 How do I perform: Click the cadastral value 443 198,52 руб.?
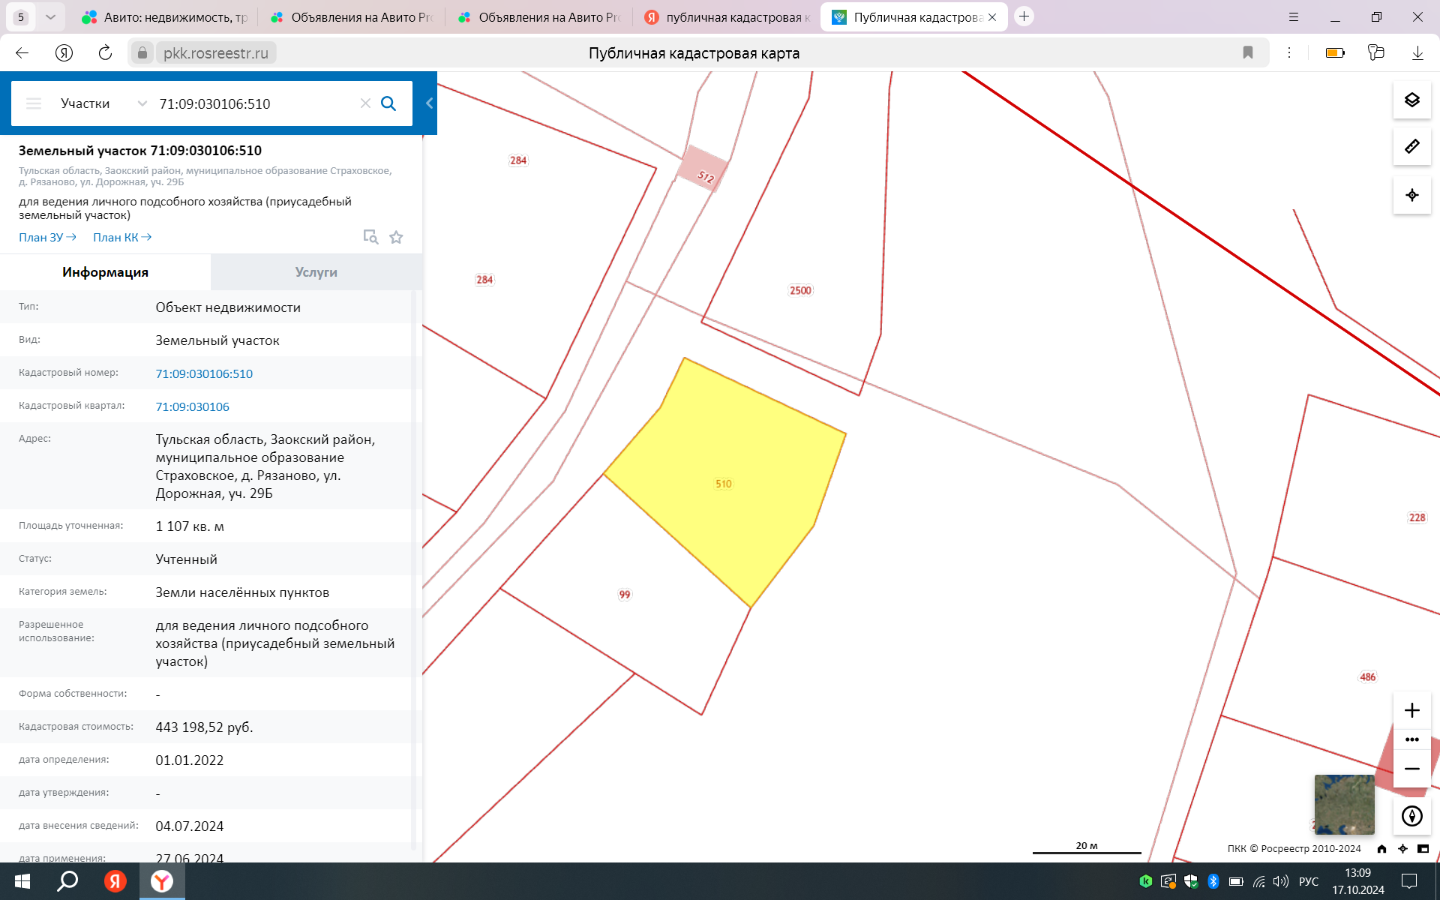tap(204, 727)
